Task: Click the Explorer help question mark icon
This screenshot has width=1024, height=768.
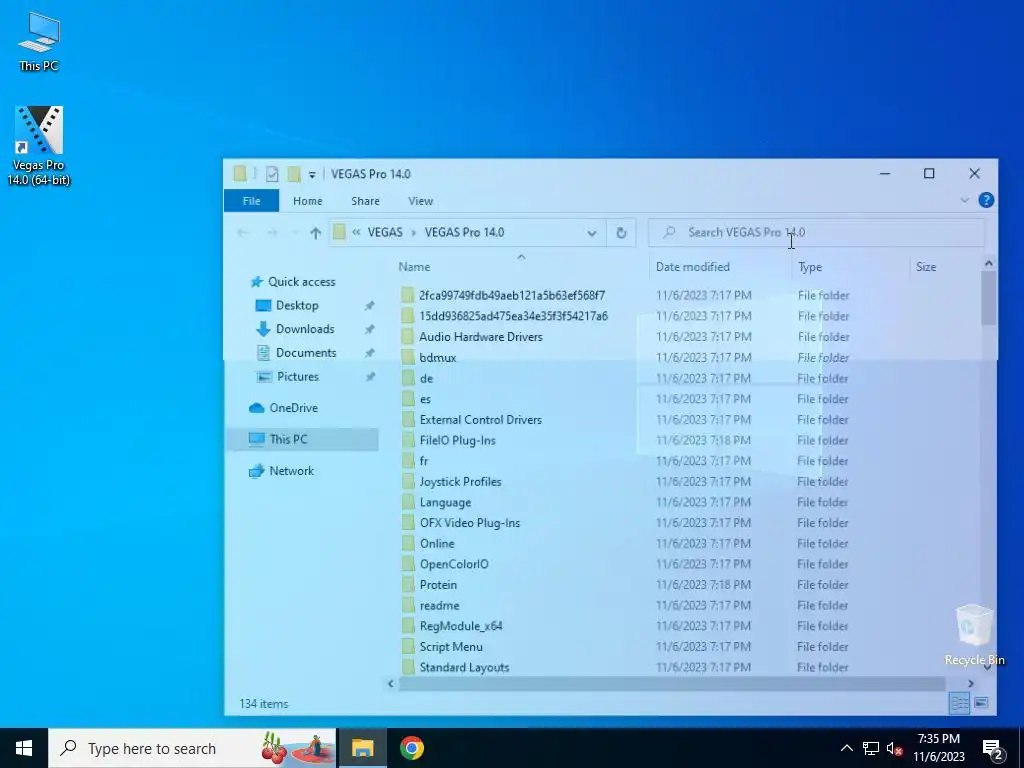Action: tap(986, 200)
